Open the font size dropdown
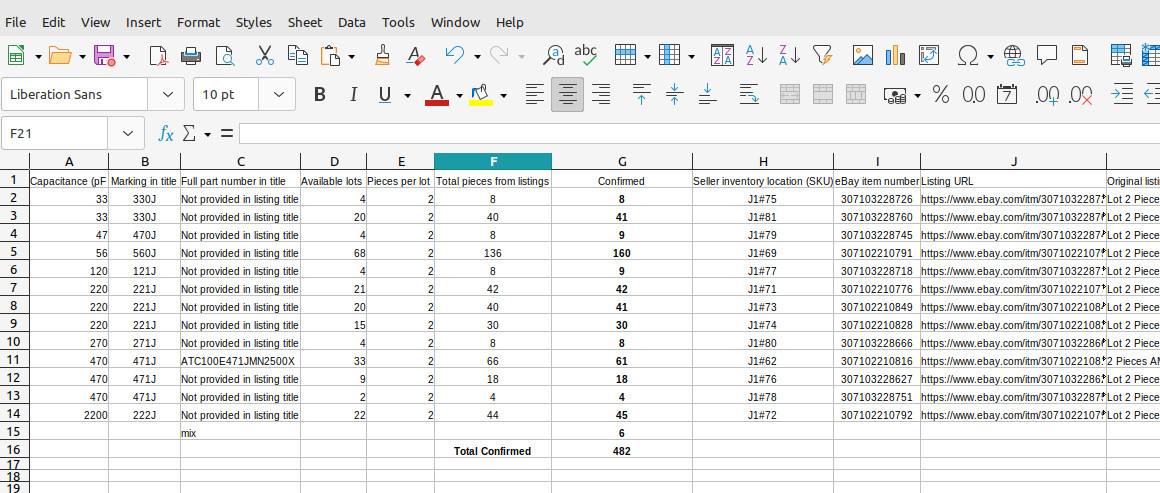Image resolution: width=1160 pixels, height=493 pixels. [x=279, y=95]
